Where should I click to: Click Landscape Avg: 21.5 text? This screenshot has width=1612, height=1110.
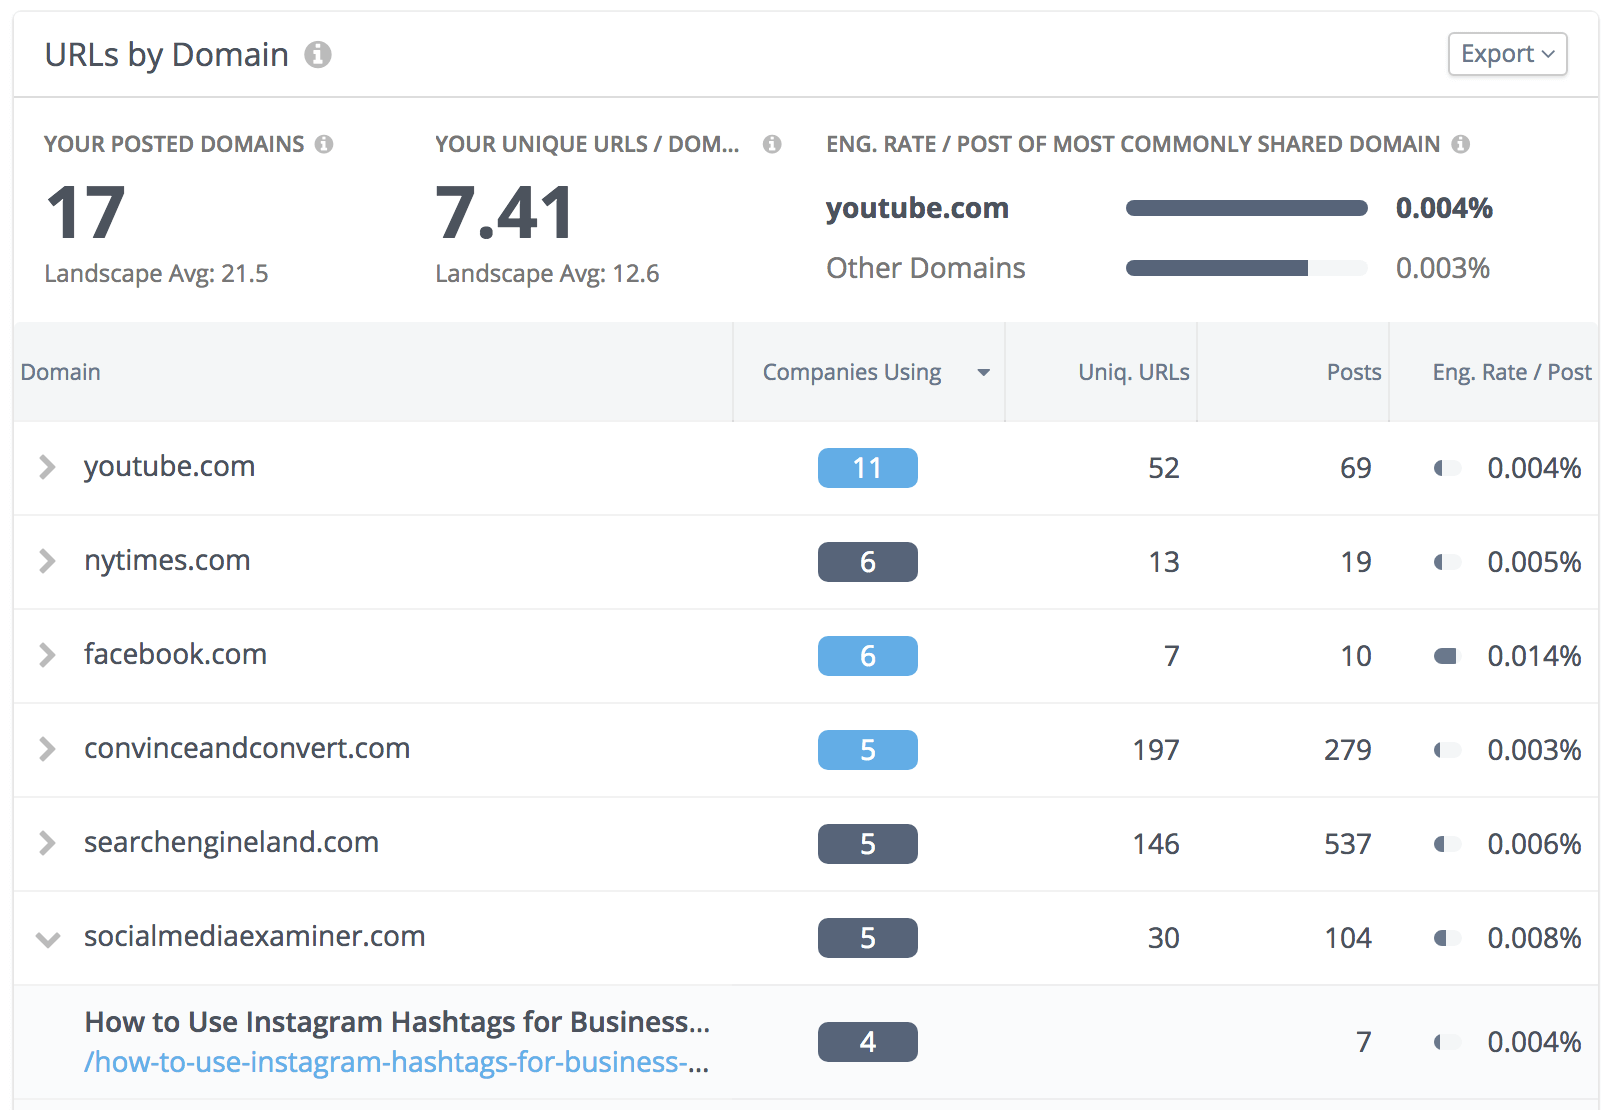(x=156, y=273)
